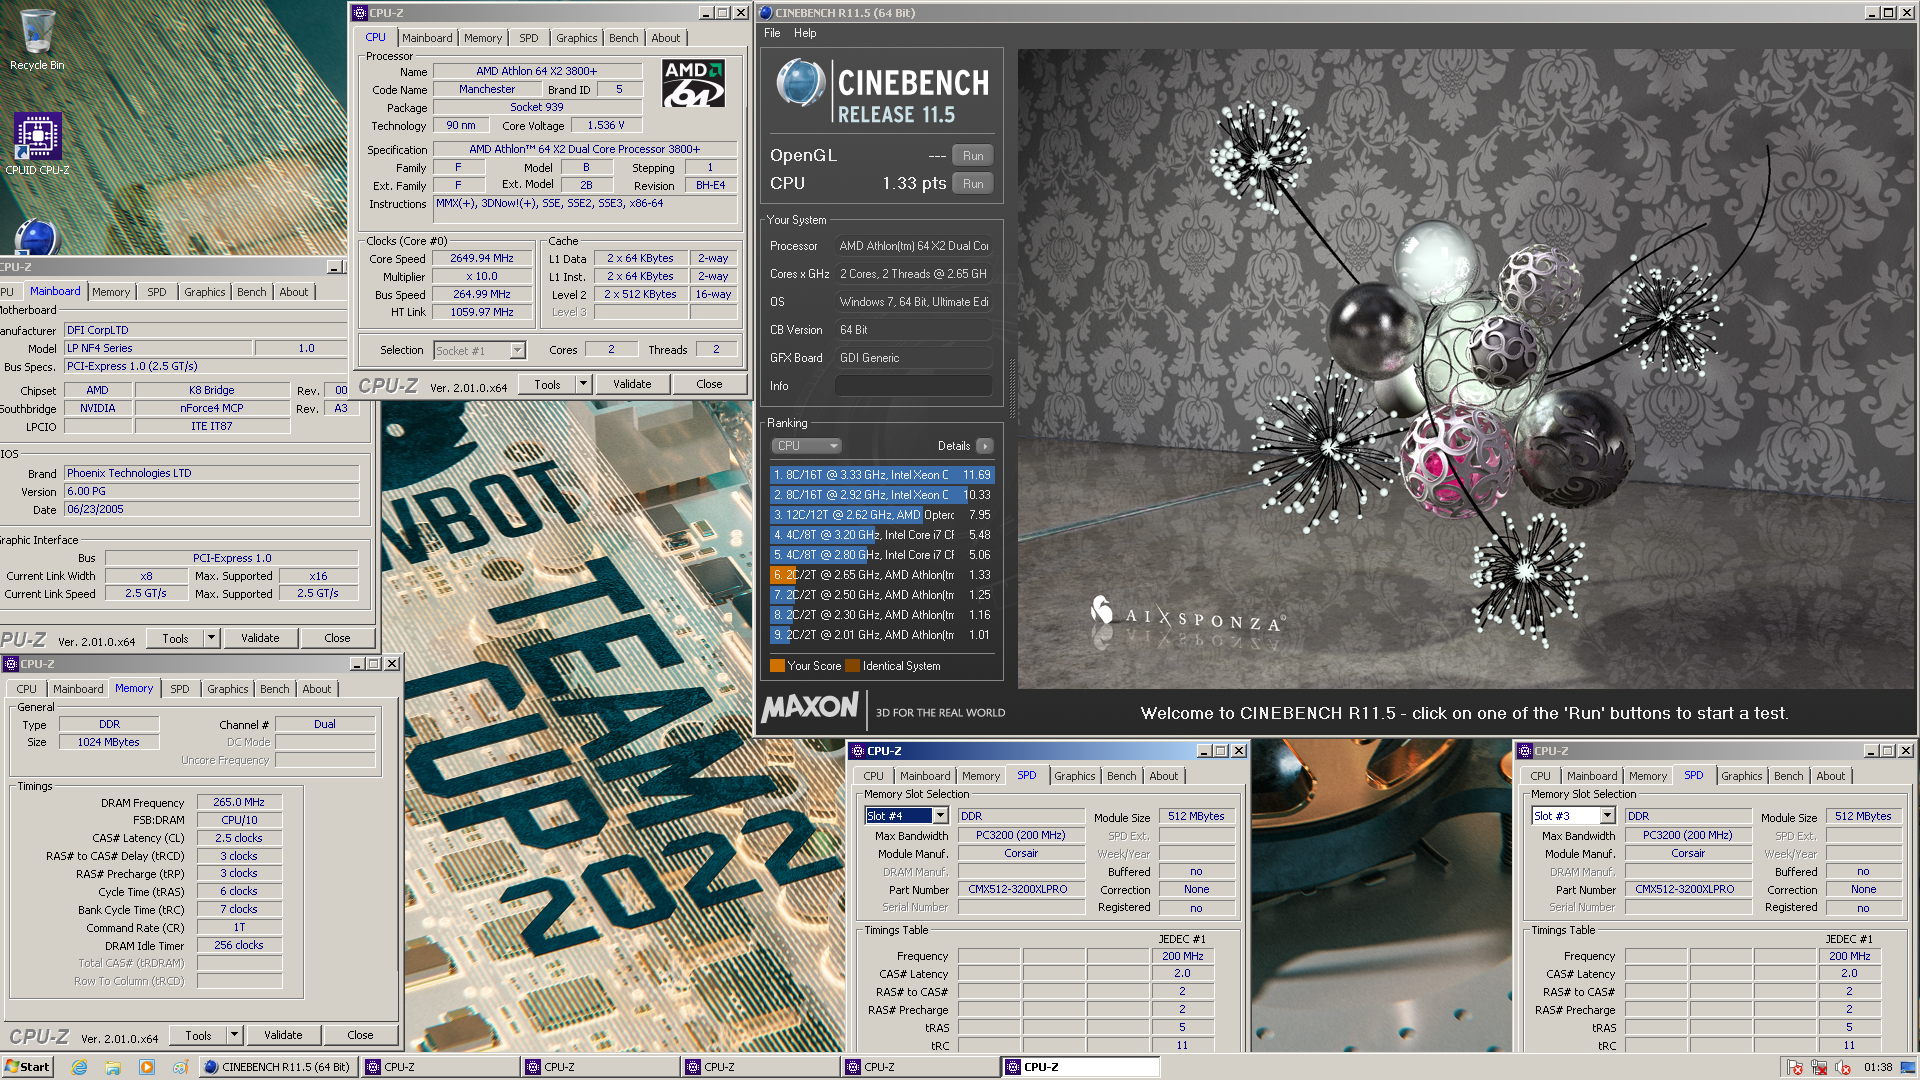
Task: Click the LP NF4 Series model field
Action: 158,348
